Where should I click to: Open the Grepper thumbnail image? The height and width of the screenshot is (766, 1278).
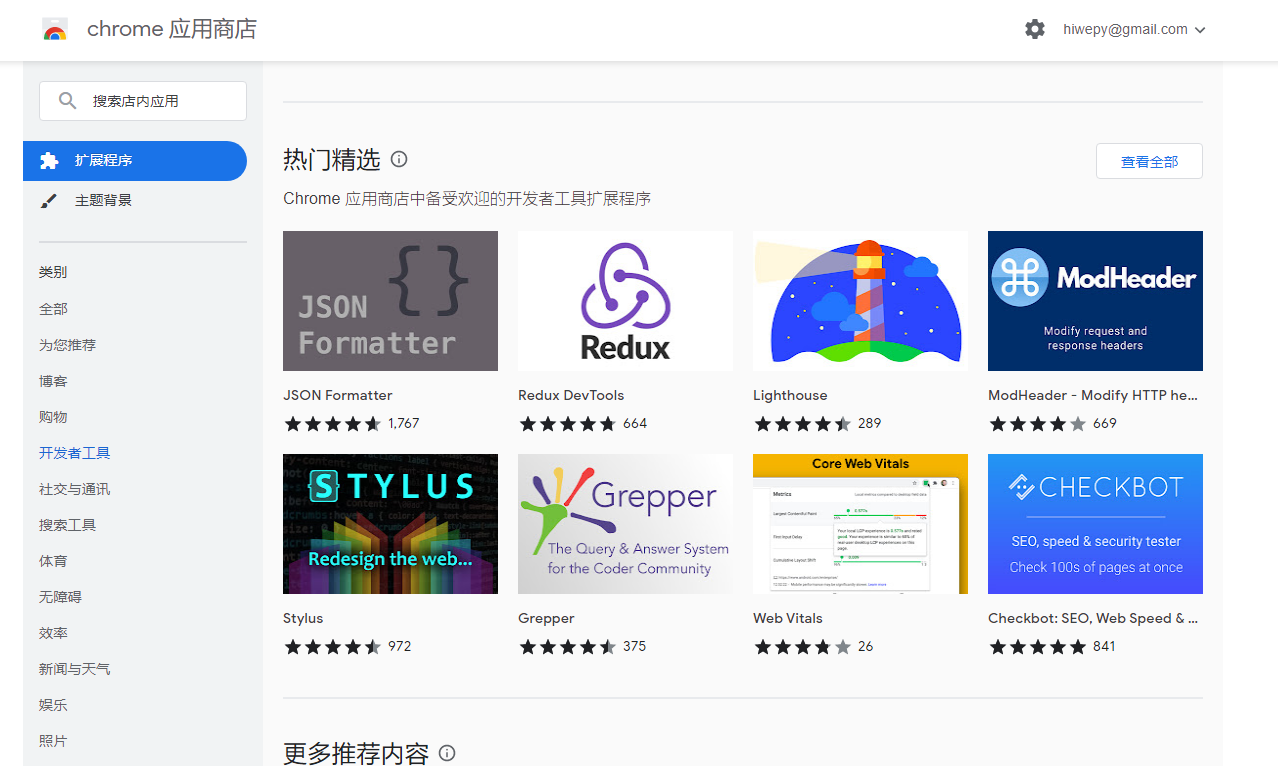tap(625, 524)
